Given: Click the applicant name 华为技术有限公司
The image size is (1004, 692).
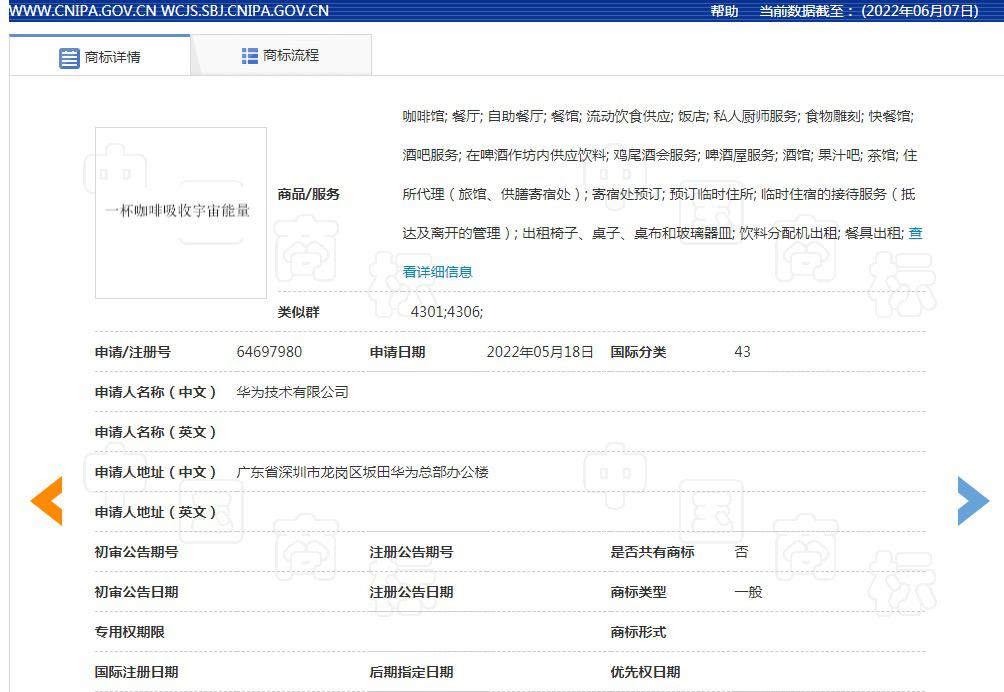Looking at the screenshot, I should tap(293, 392).
